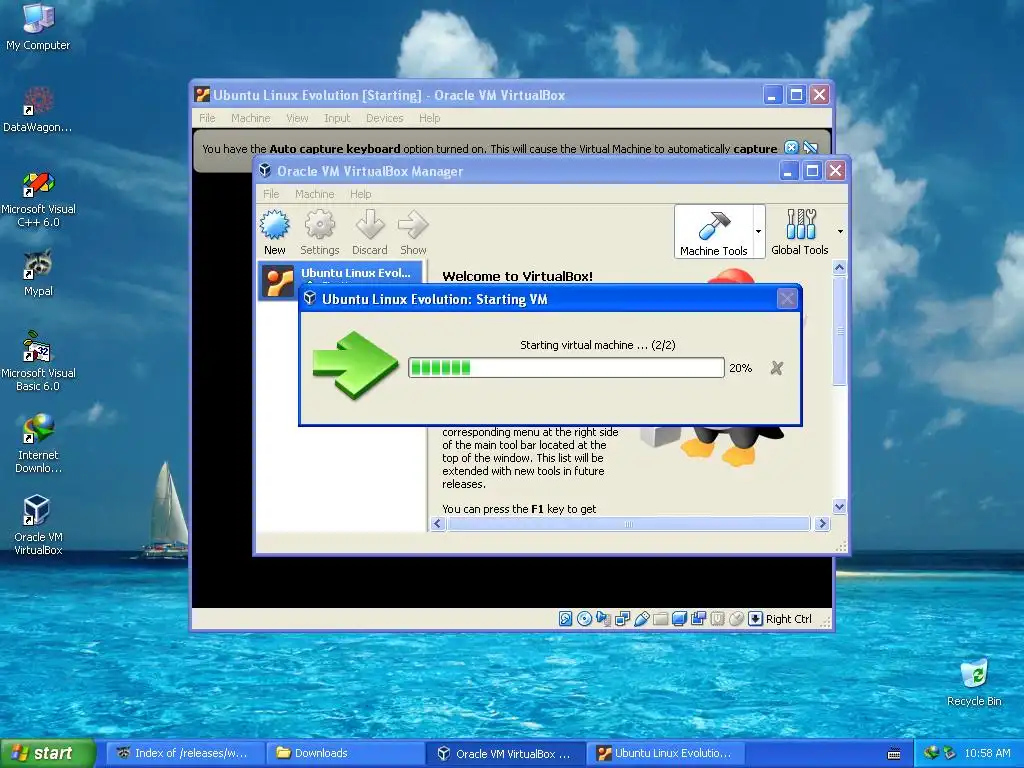Select the Recycle Bin icon
The height and width of the screenshot is (768, 1024).
(974, 683)
